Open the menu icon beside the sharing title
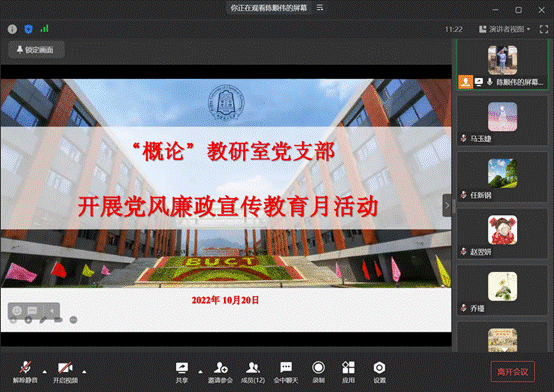 (320, 7)
